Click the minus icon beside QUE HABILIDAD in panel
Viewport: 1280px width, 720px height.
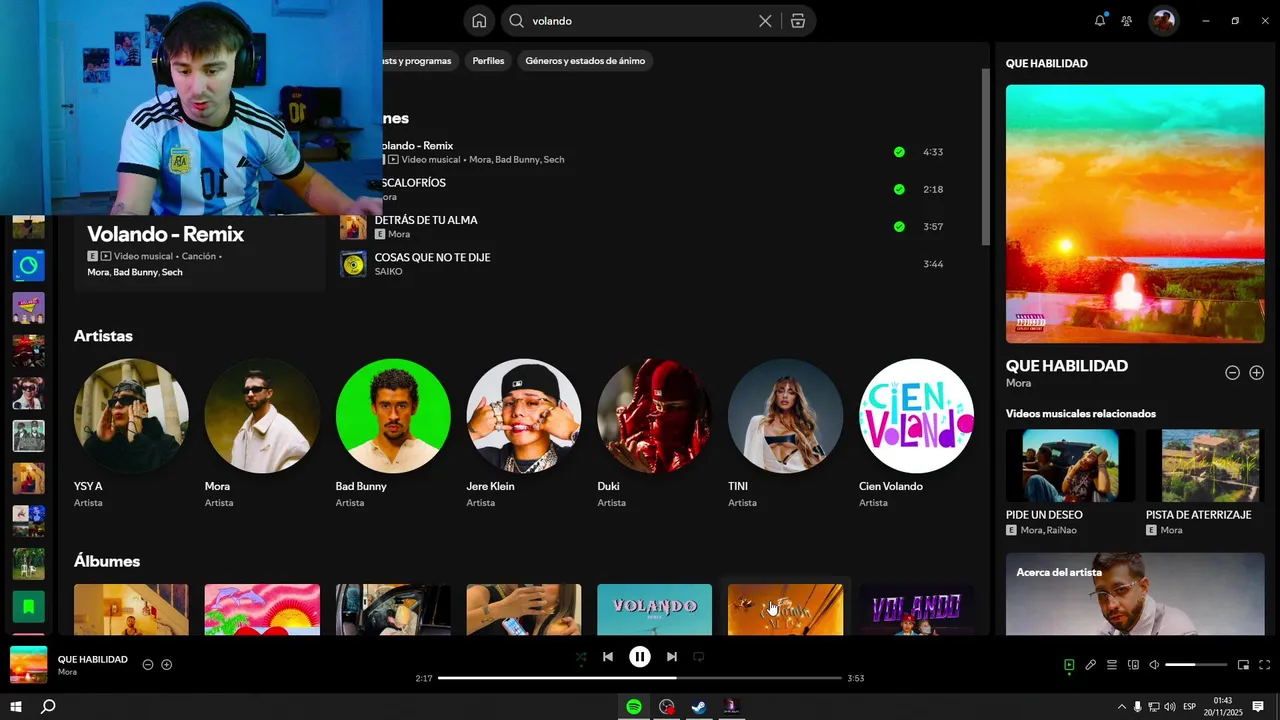[1232, 373]
